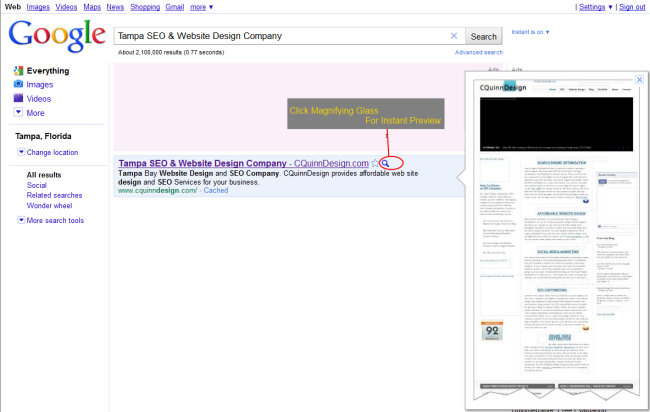Star the CQuinnDesign search result
Image resolution: width=650 pixels, height=412 pixels.
coord(375,163)
